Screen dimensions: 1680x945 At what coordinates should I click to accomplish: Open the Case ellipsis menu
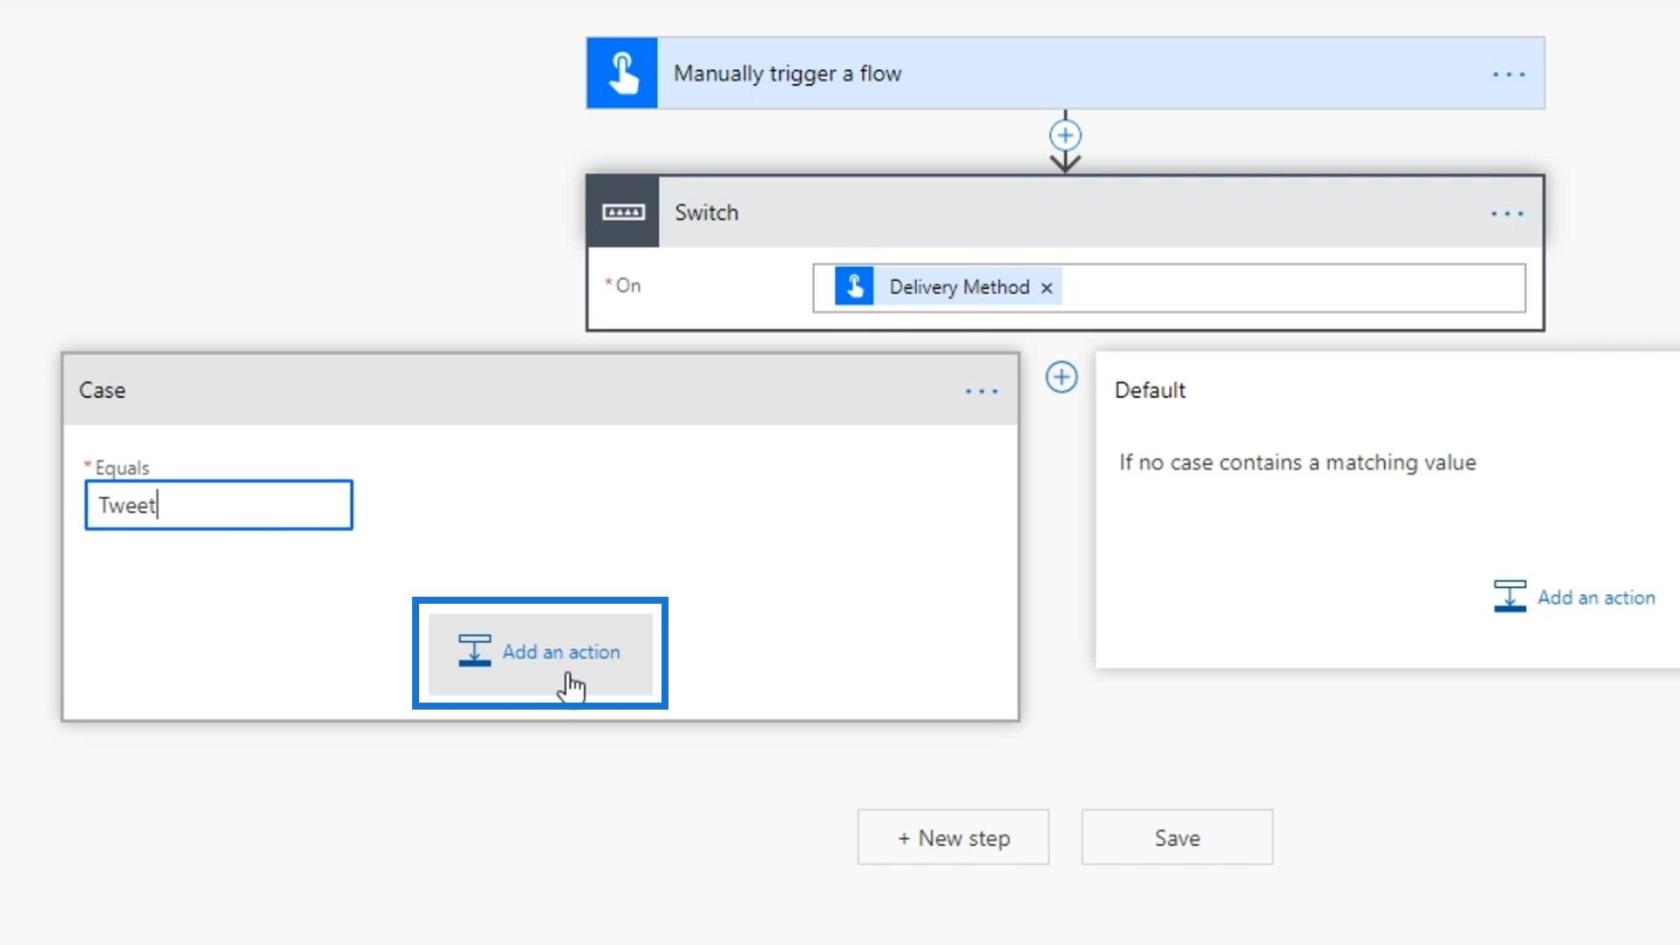981,391
